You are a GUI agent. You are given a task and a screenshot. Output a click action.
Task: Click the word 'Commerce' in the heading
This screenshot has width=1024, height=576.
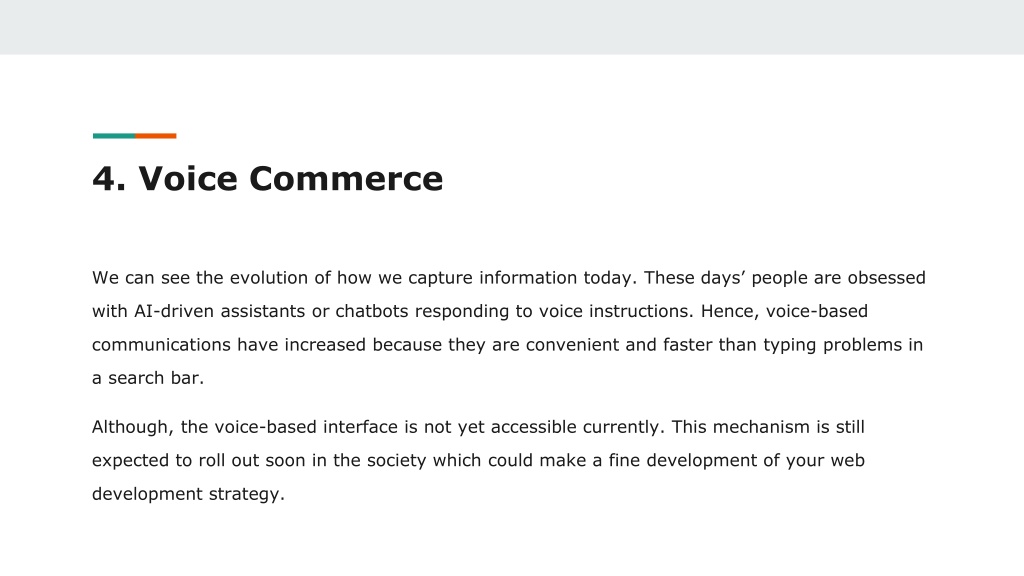coord(346,178)
